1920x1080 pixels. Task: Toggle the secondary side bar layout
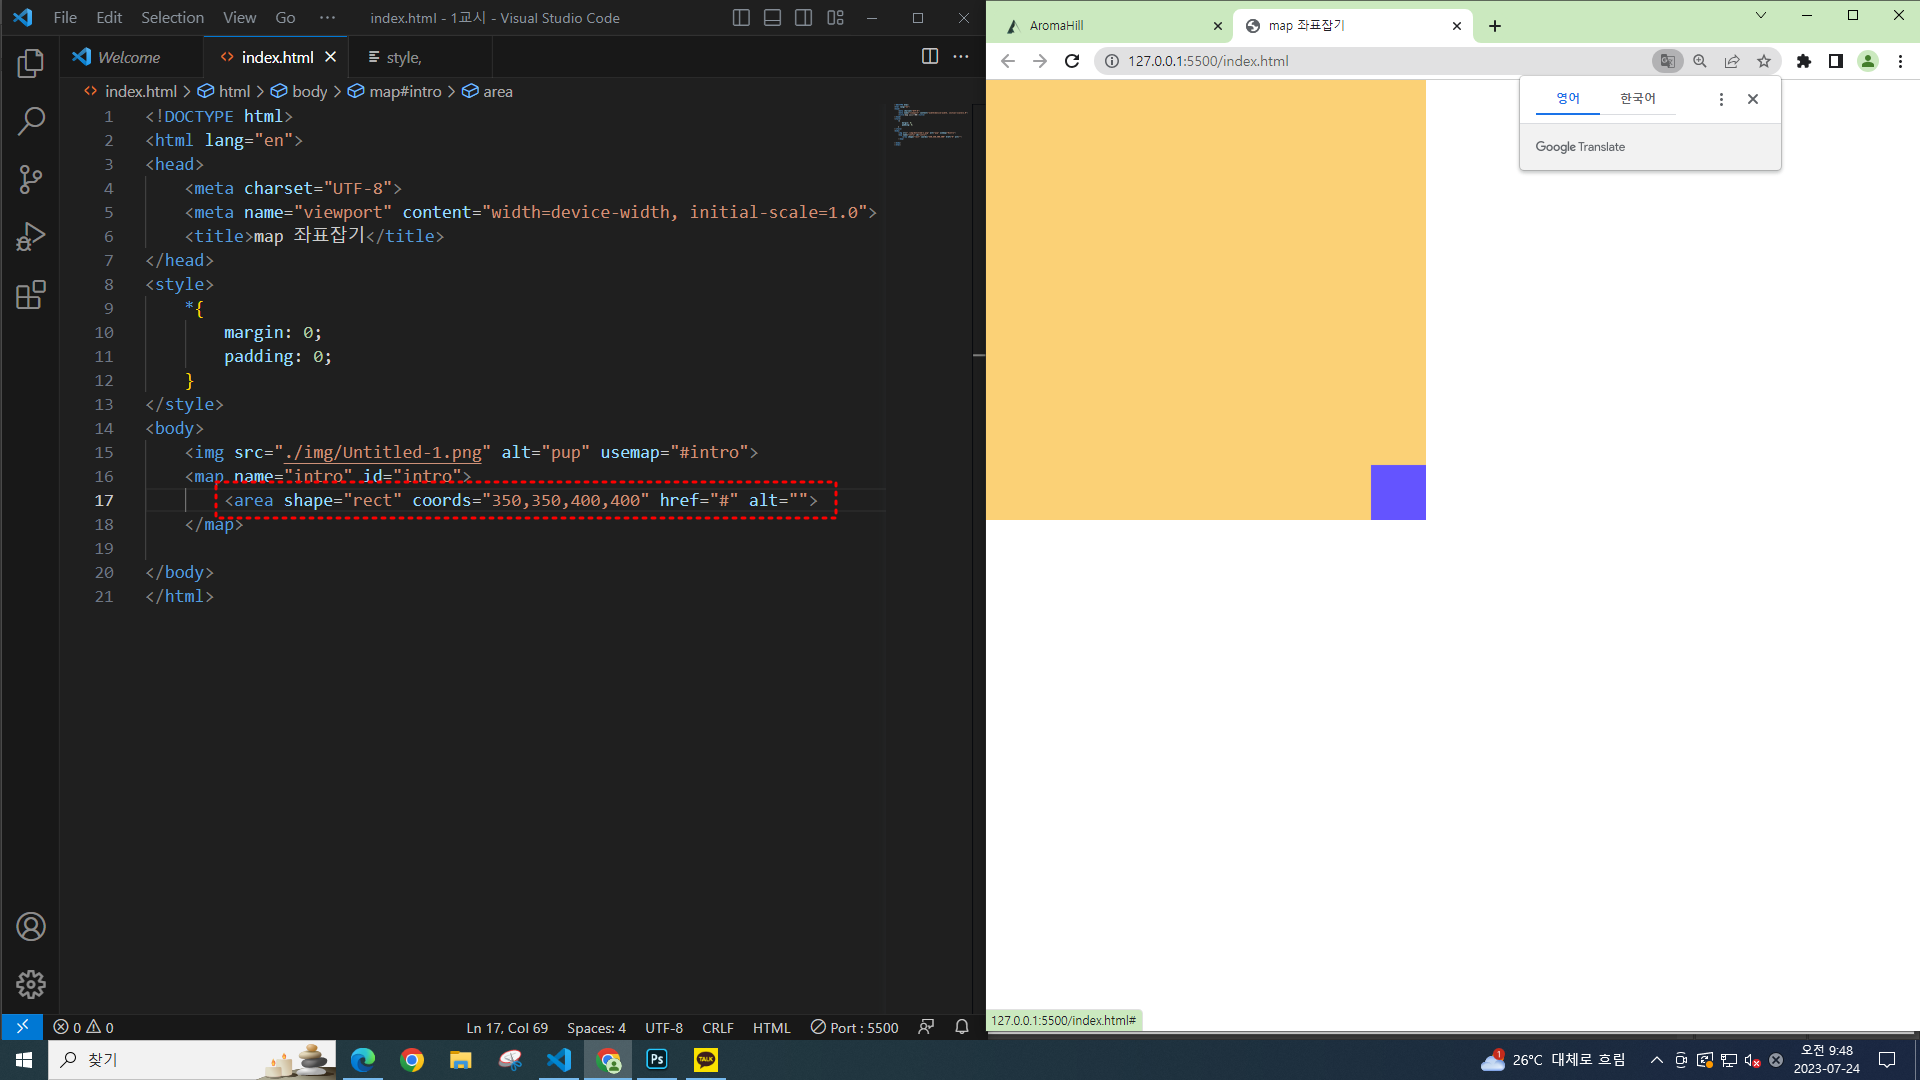click(x=803, y=18)
